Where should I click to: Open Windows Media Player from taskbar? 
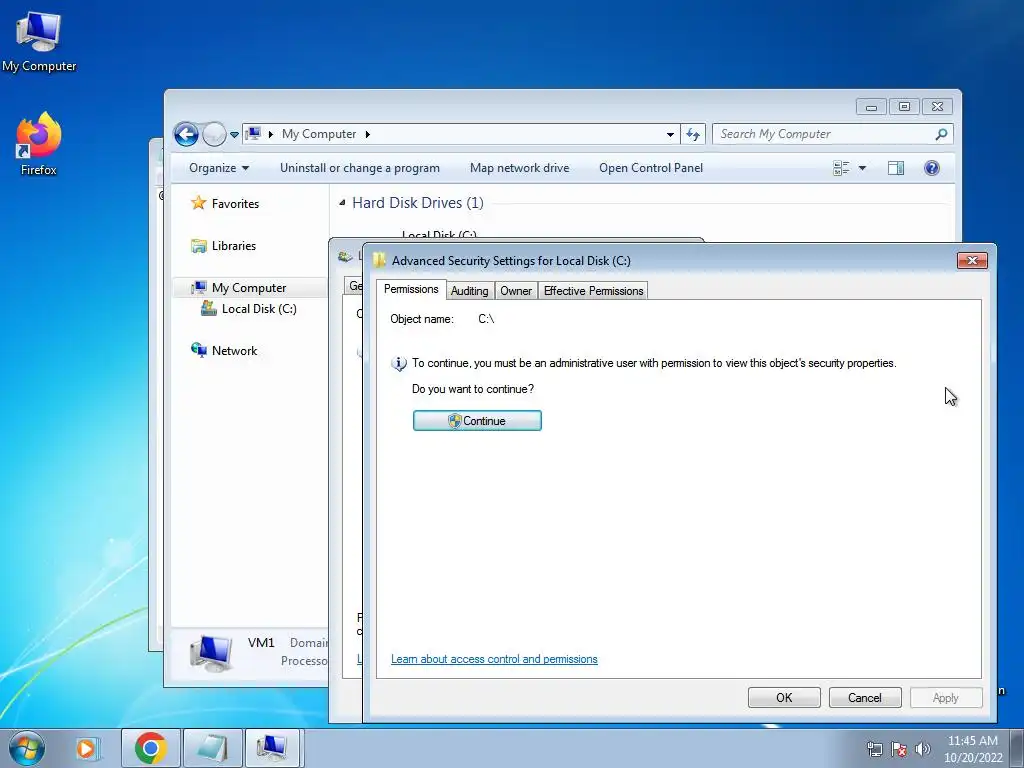pyautogui.click(x=86, y=748)
